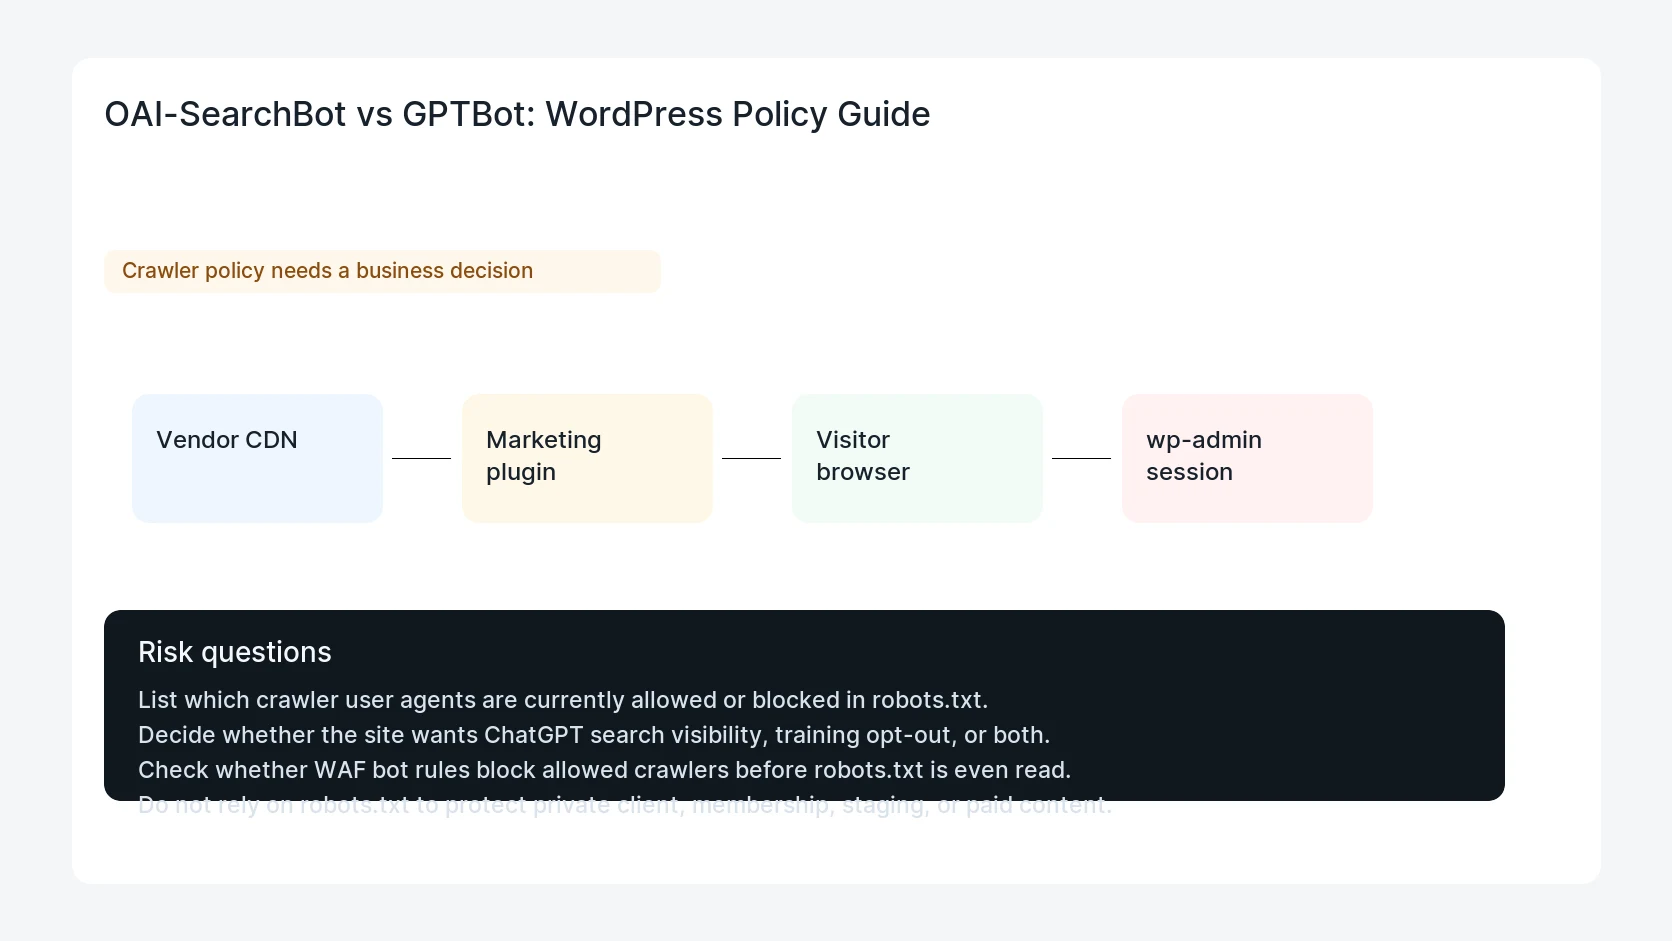Click the 'Do not rely on robots.txt' line
Screen dimensions: 1672x941
click(x=625, y=805)
